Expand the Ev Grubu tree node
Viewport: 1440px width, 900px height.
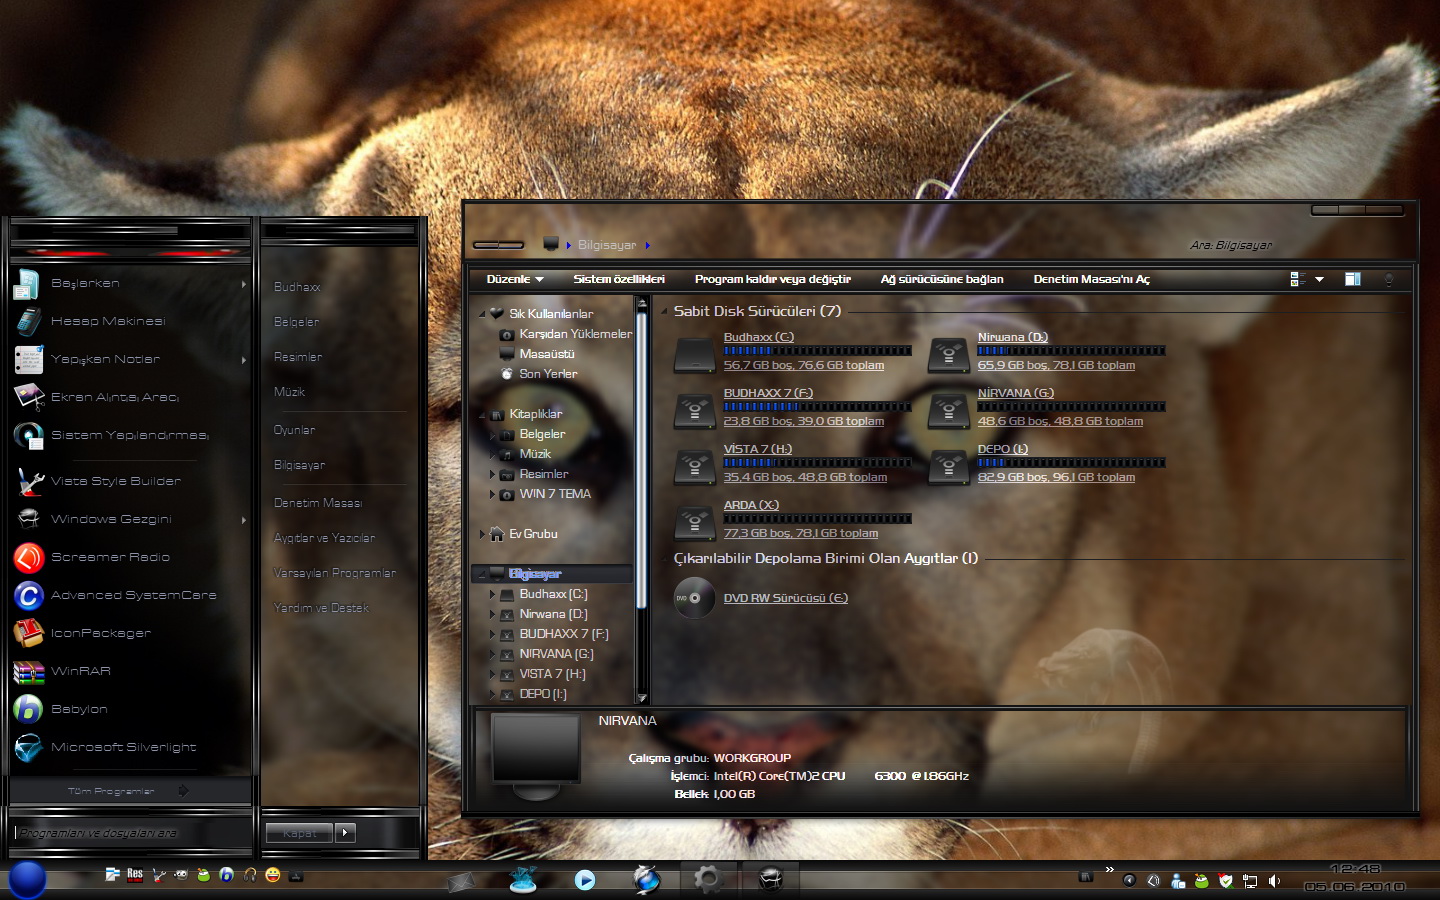pos(482,534)
